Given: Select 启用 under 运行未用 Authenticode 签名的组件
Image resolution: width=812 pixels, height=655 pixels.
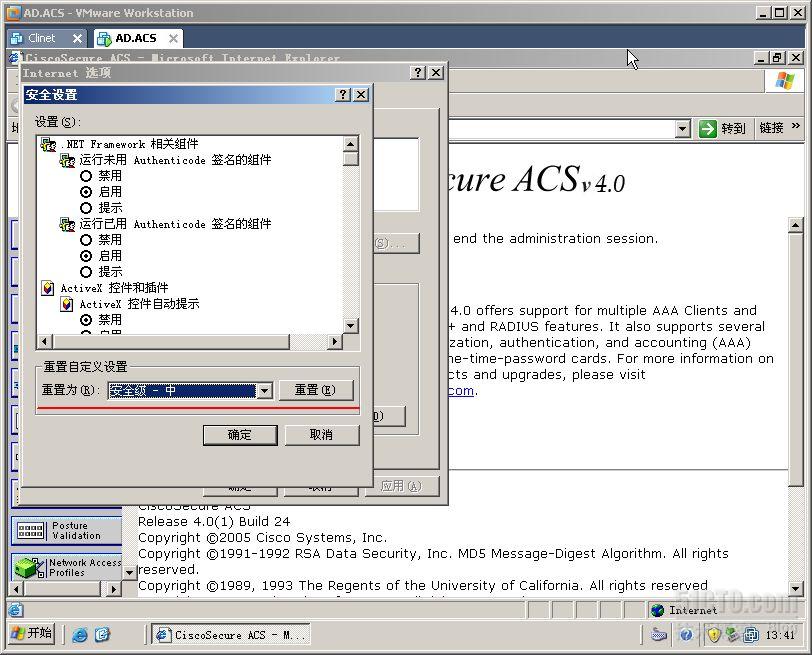Looking at the screenshot, I should (x=86, y=192).
